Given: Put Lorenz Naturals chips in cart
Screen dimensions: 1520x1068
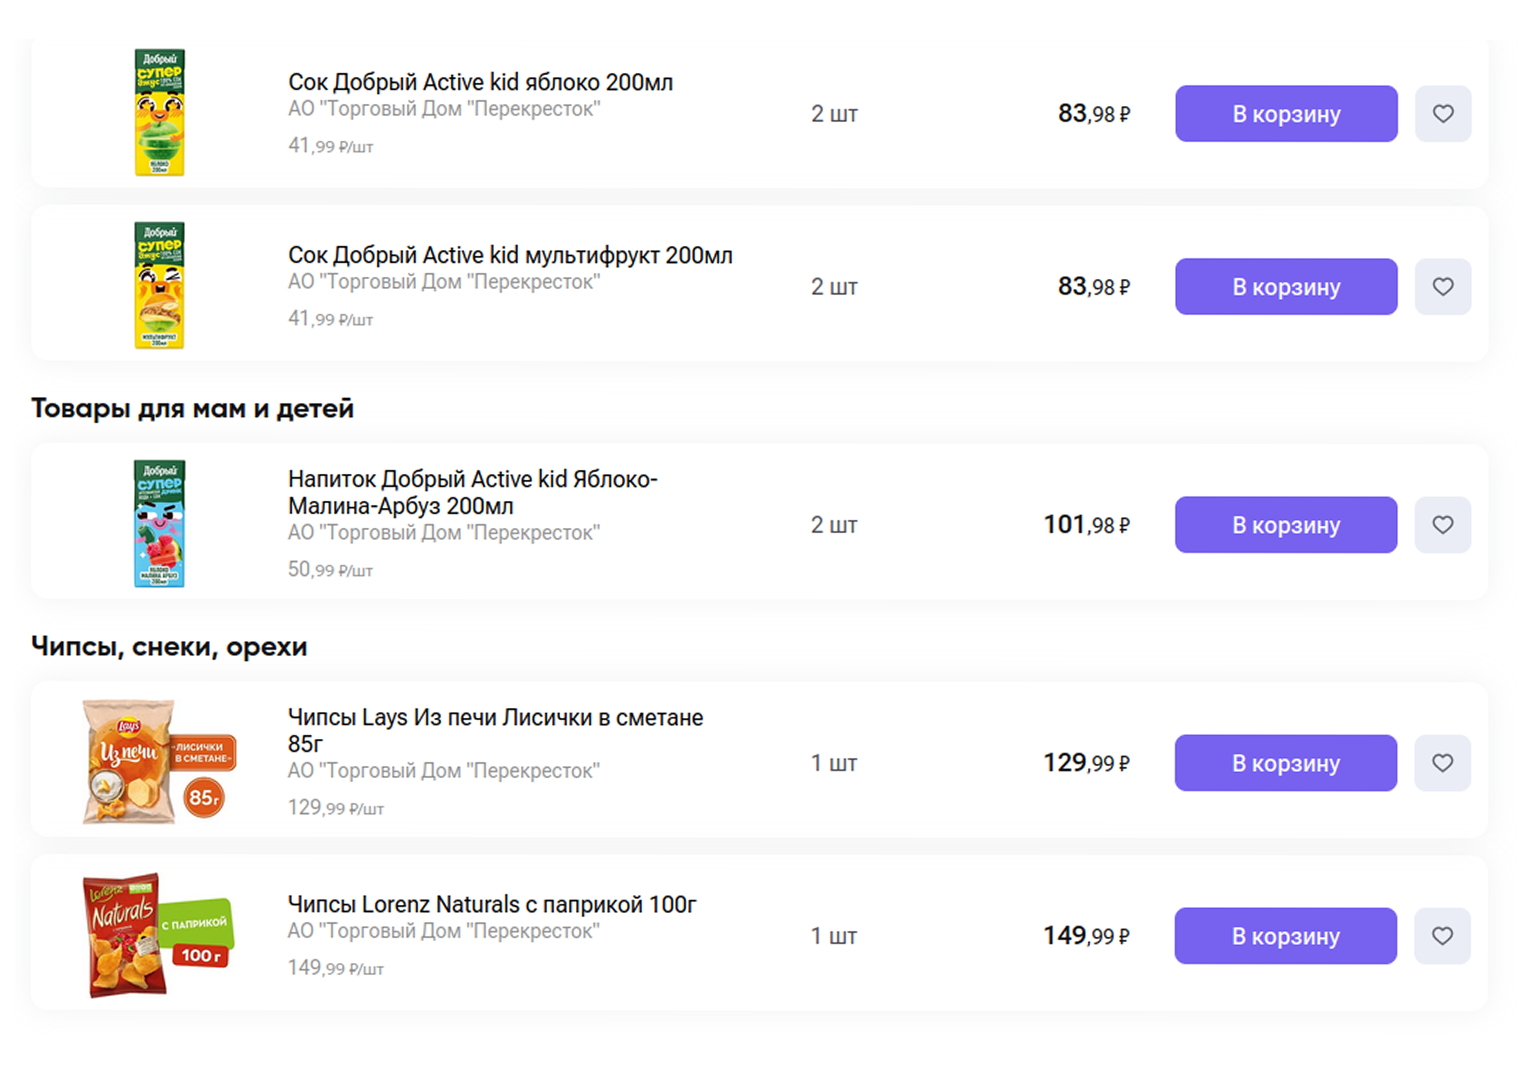Looking at the screenshot, I should coord(1285,936).
